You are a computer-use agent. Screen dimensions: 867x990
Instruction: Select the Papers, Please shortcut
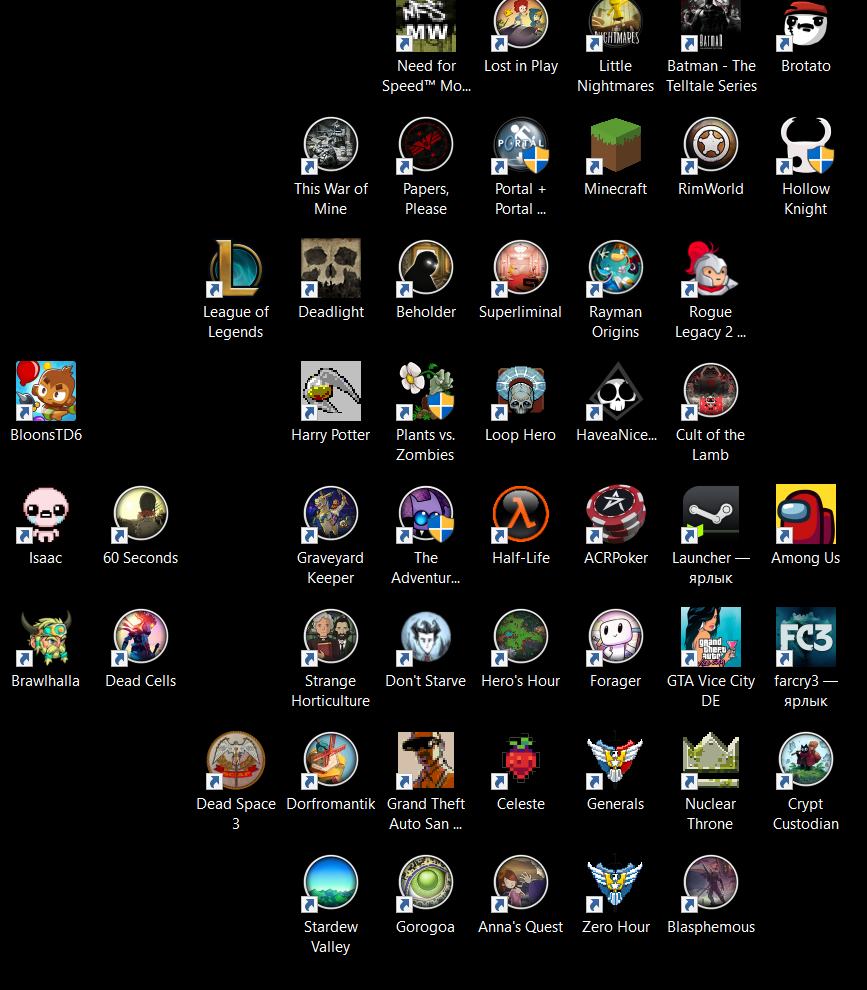point(426,145)
